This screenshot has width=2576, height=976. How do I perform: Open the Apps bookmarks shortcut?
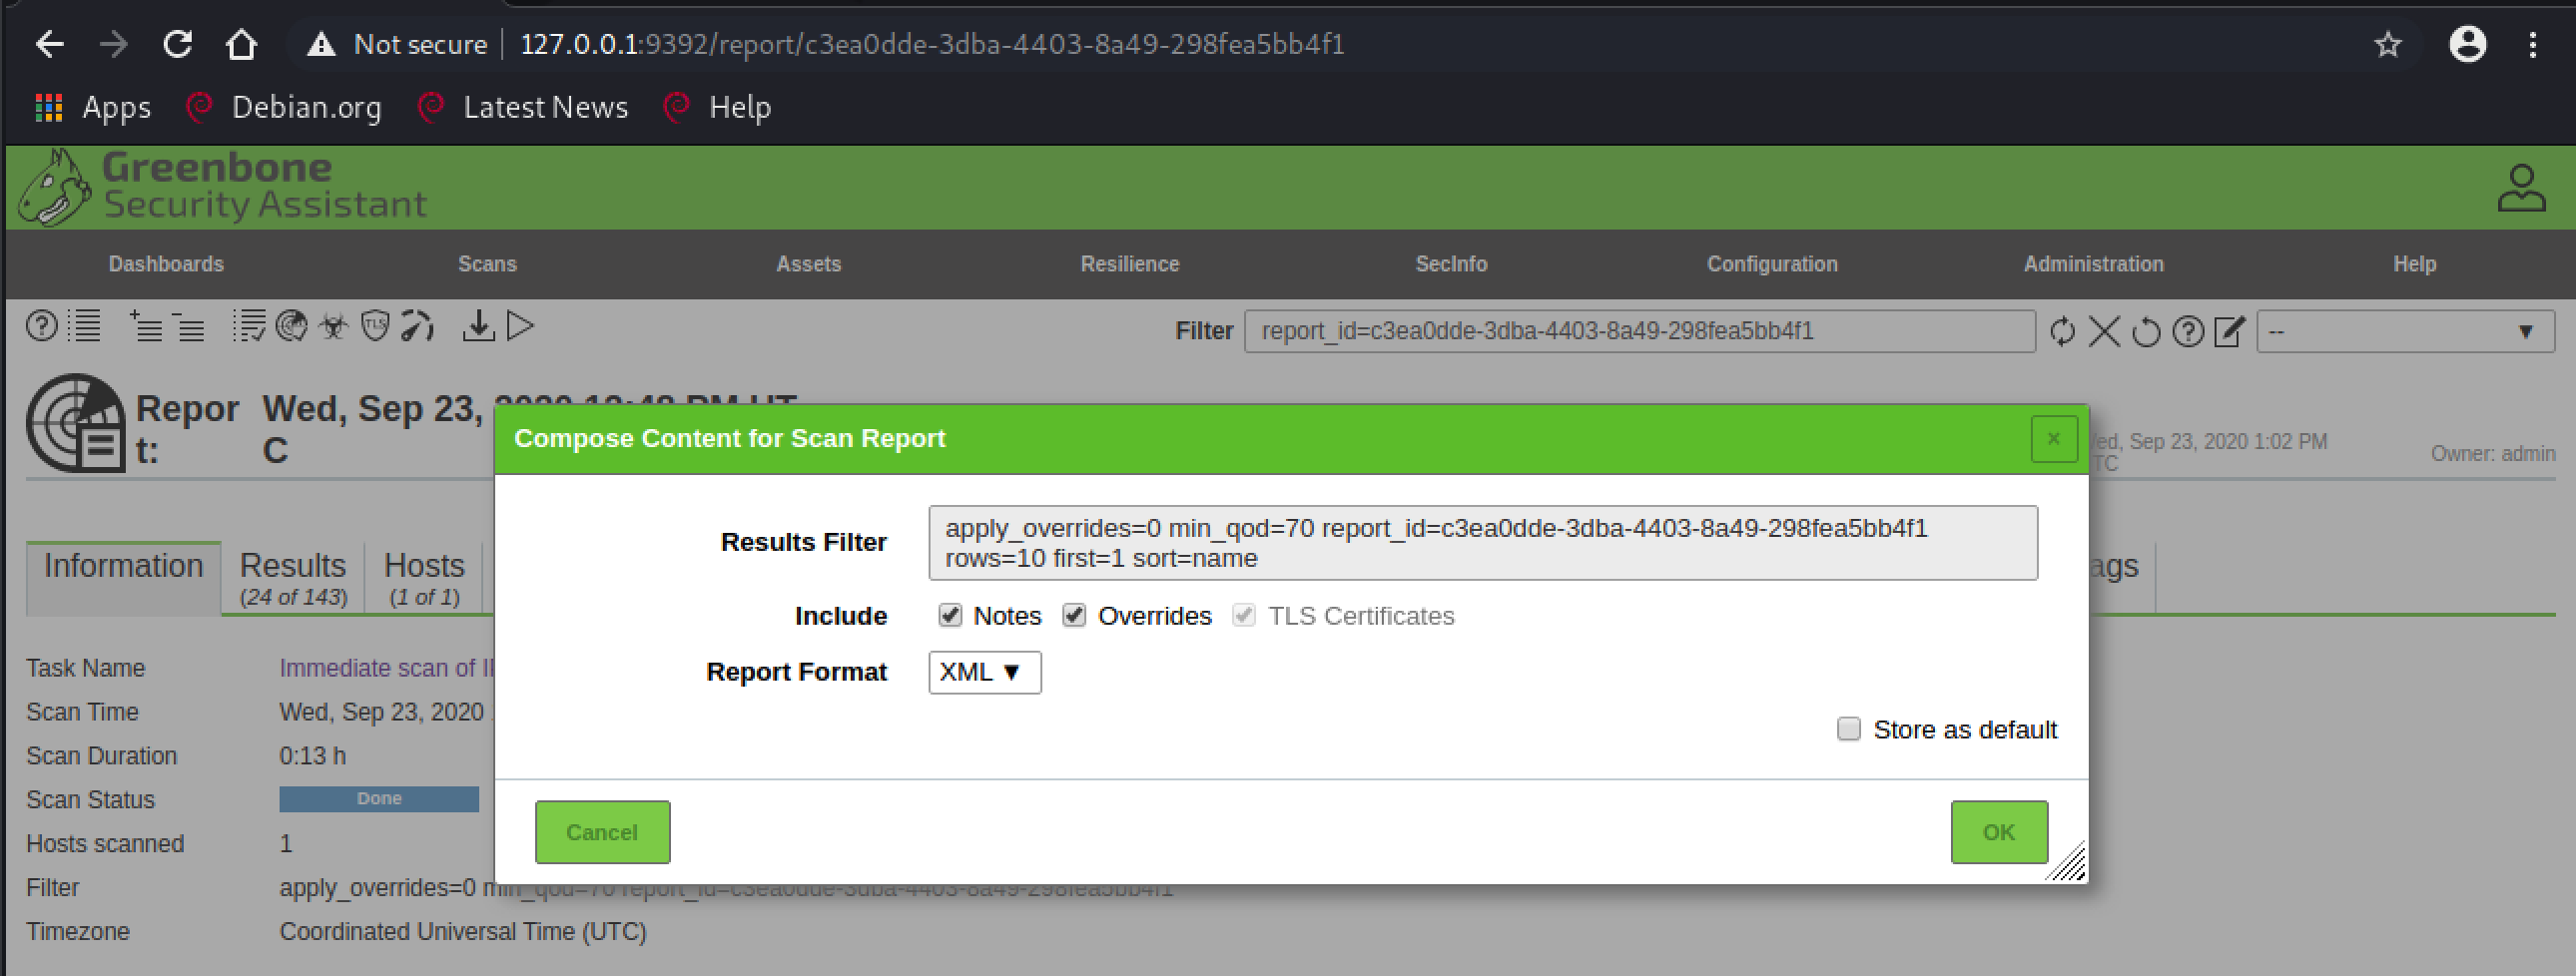[92, 107]
